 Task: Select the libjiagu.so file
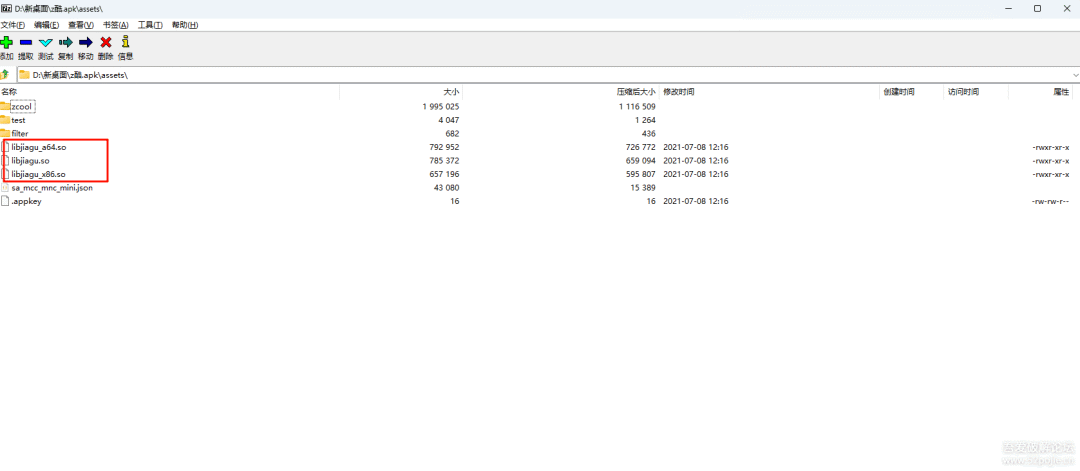click(x=30, y=160)
